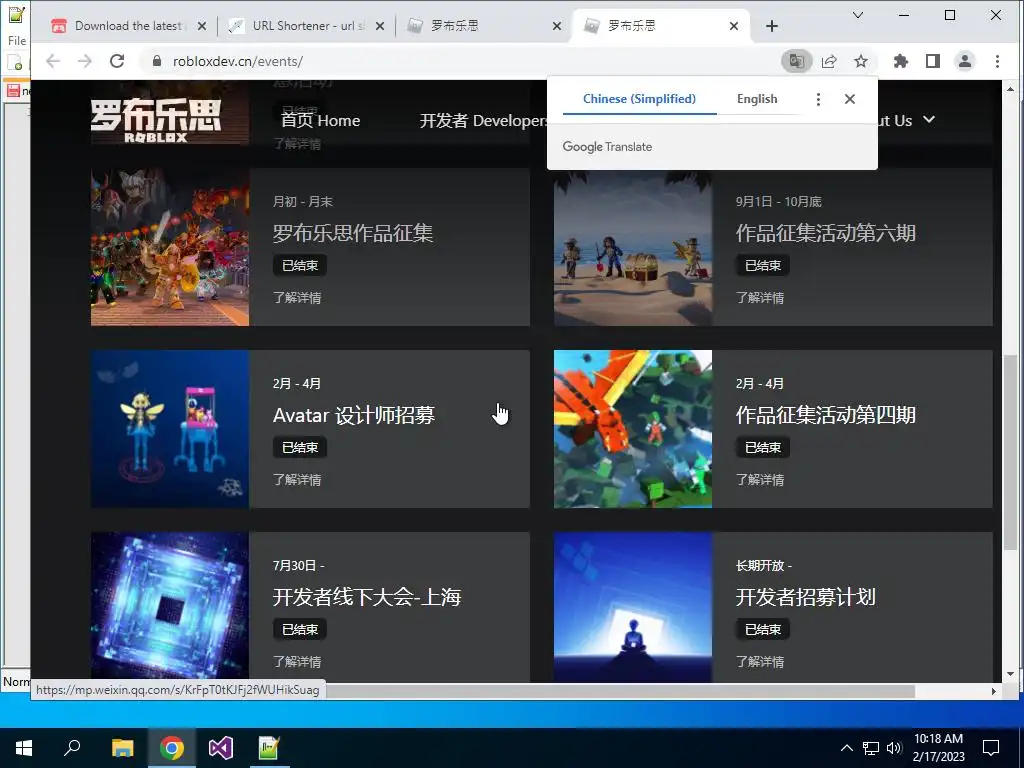Image resolution: width=1024 pixels, height=768 pixels.
Task: Click the scrollbar up arrow
Action: tap(1010, 89)
